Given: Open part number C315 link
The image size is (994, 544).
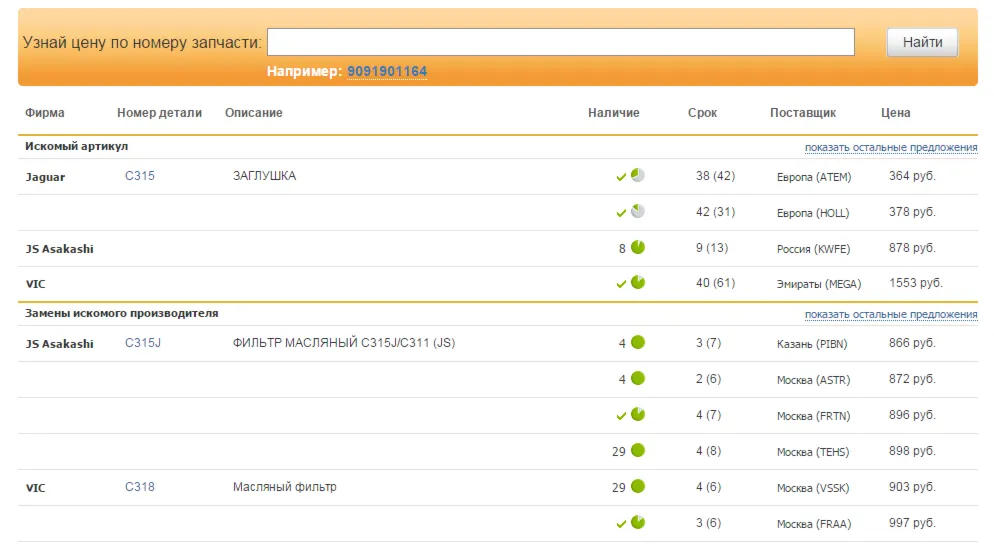Looking at the screenshot, I should point(139,176).
